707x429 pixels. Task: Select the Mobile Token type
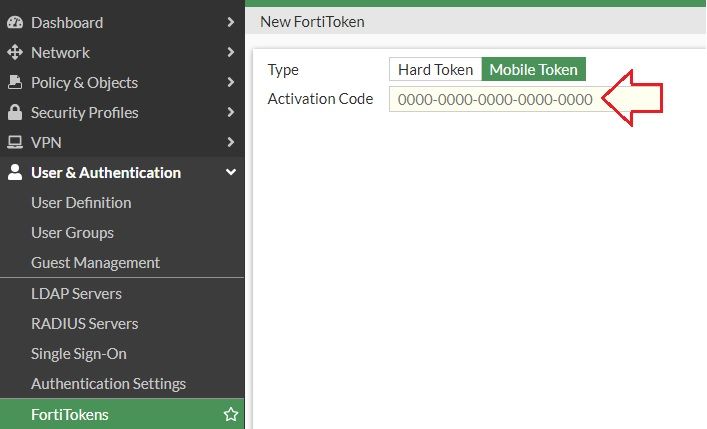click(533, 69)
